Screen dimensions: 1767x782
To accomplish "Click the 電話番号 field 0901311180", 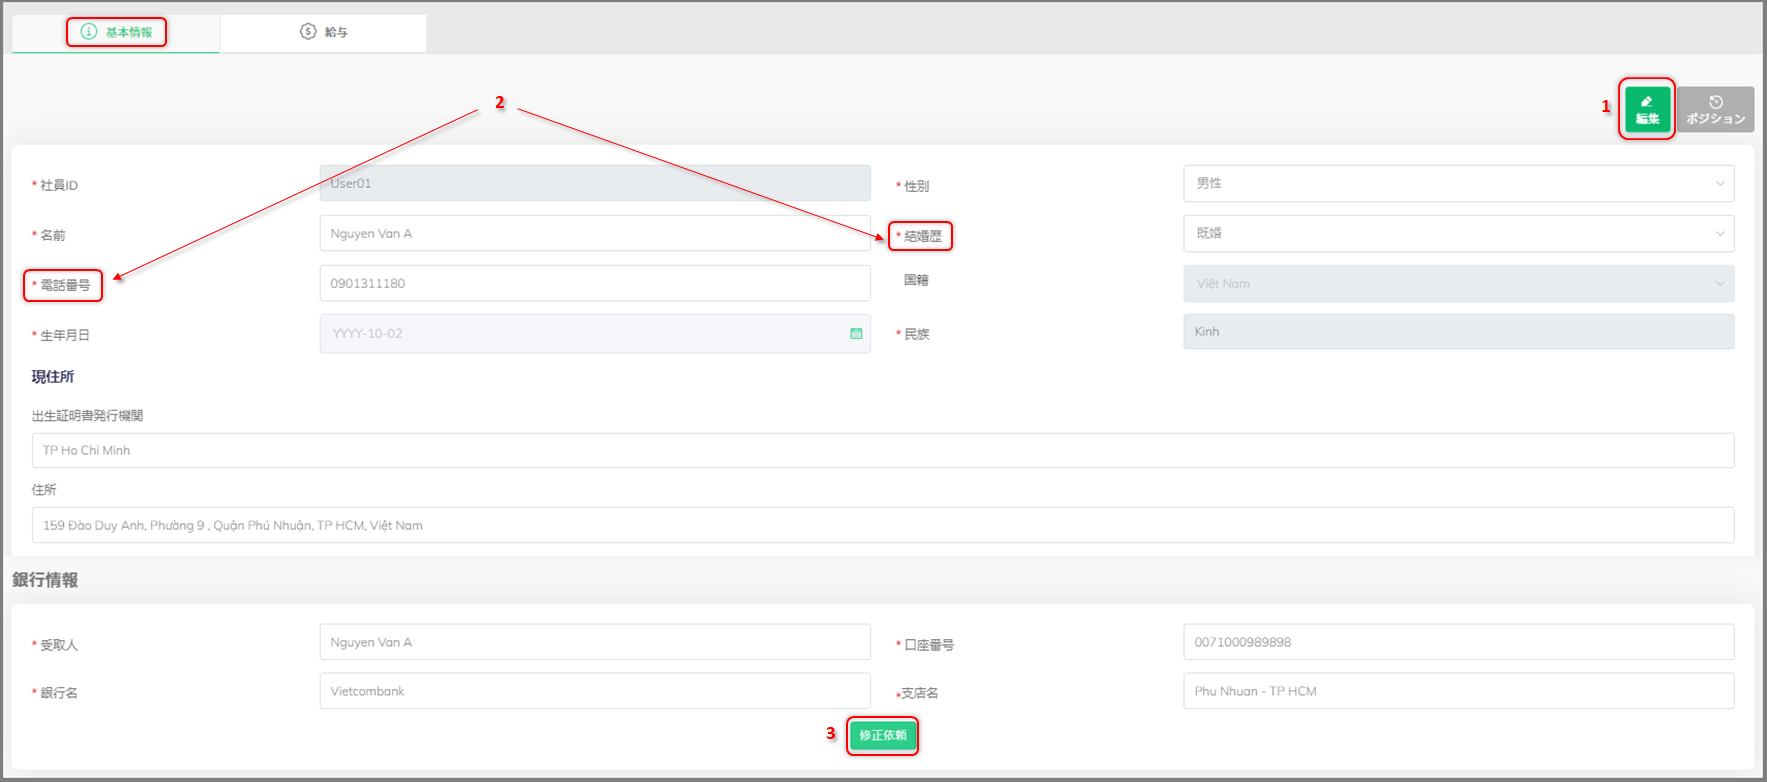I will (595, 283).
